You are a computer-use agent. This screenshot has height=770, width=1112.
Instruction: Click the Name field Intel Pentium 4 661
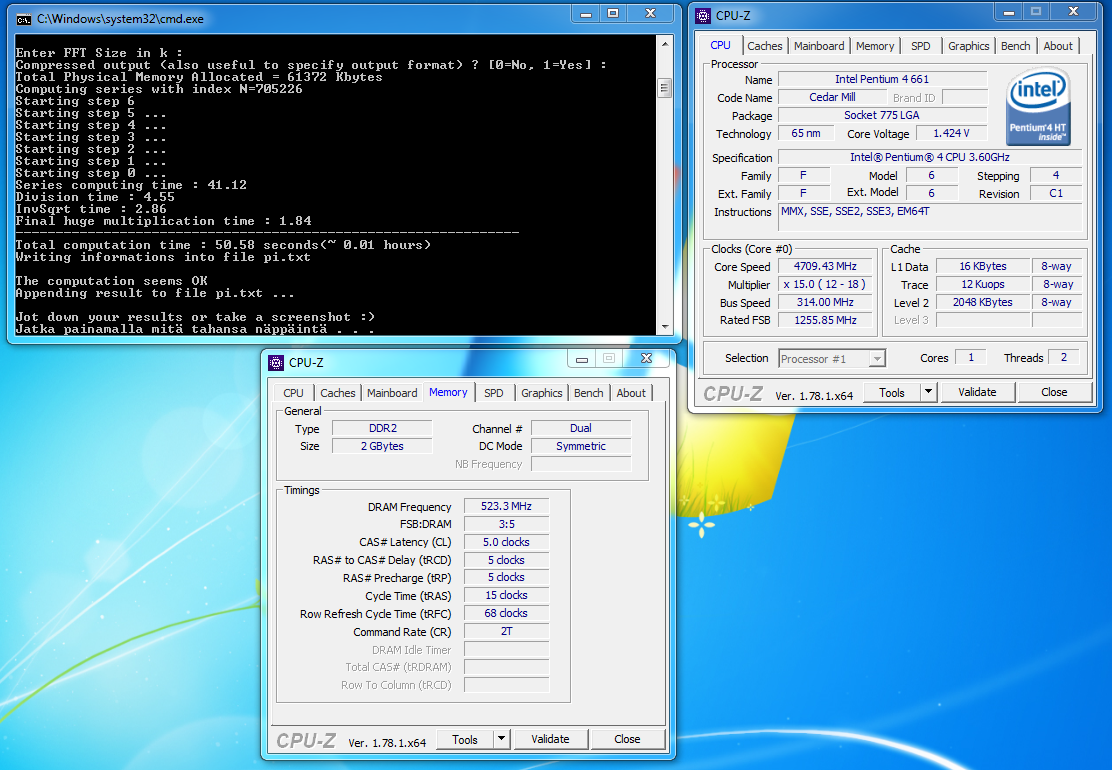[882, 79]
